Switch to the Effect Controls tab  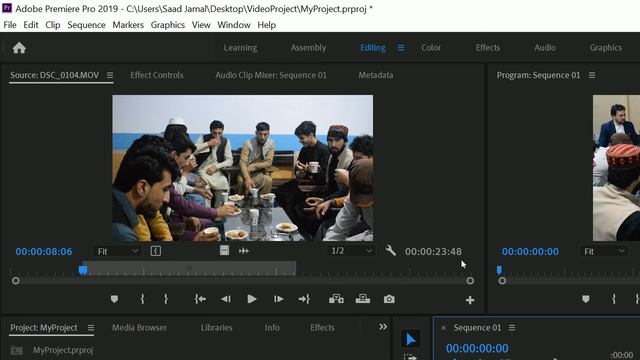(x=157, y=75)
